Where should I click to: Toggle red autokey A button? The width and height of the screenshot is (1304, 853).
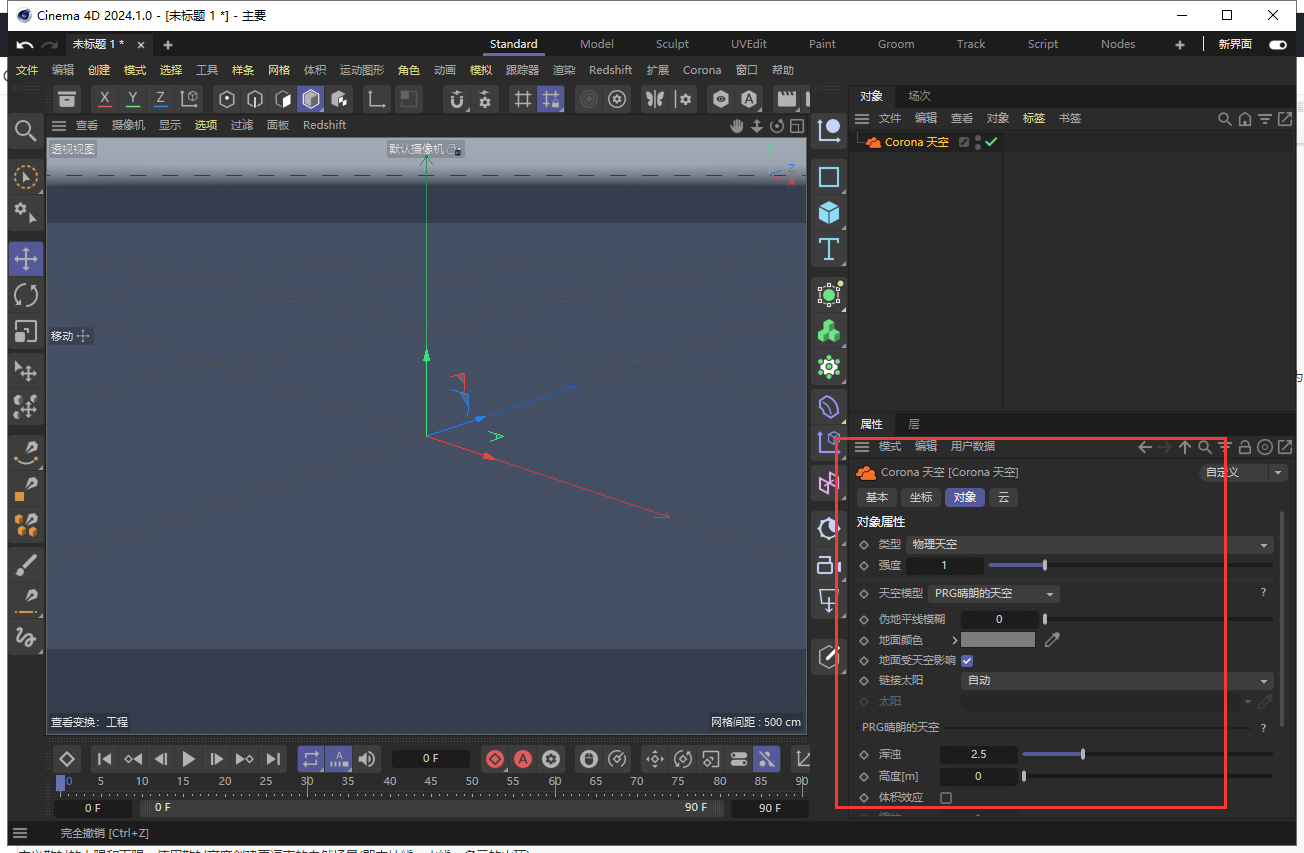(x=522, y=759)
